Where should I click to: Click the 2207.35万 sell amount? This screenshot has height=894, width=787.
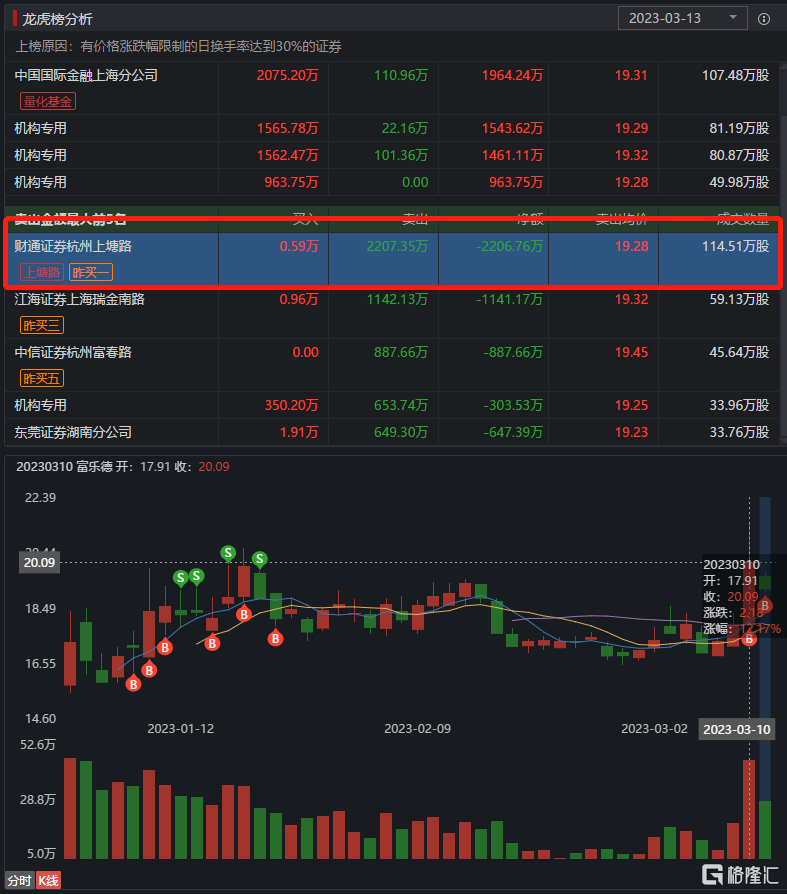point(397,246)
